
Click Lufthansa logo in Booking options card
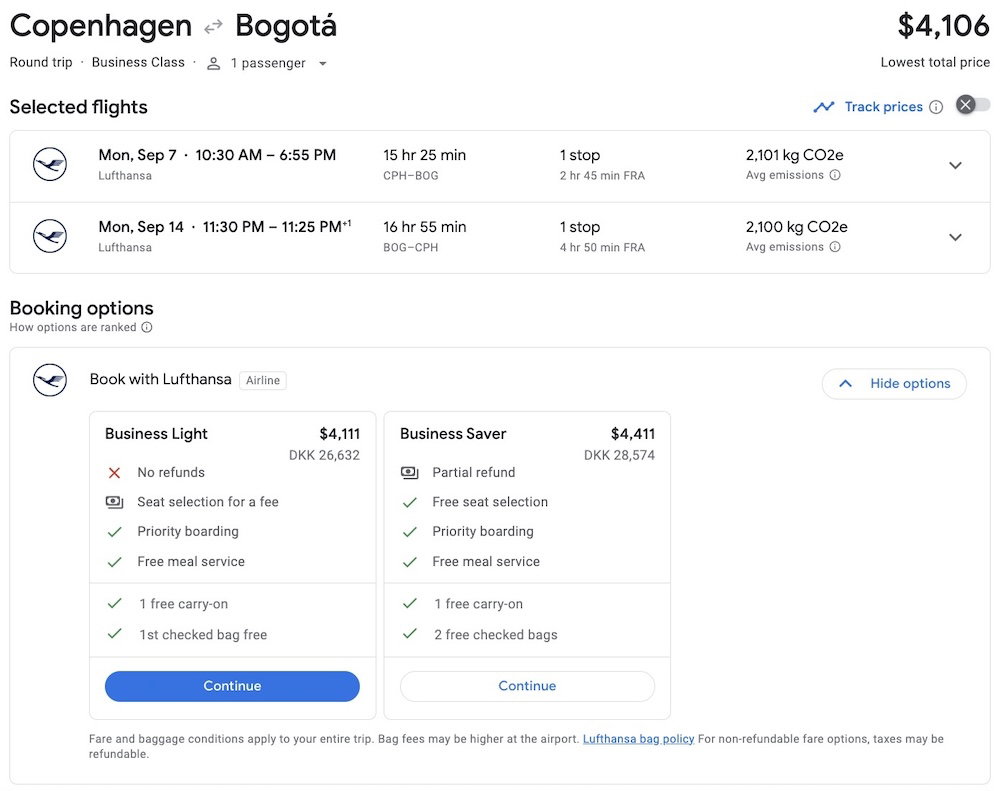click(50, 380)
